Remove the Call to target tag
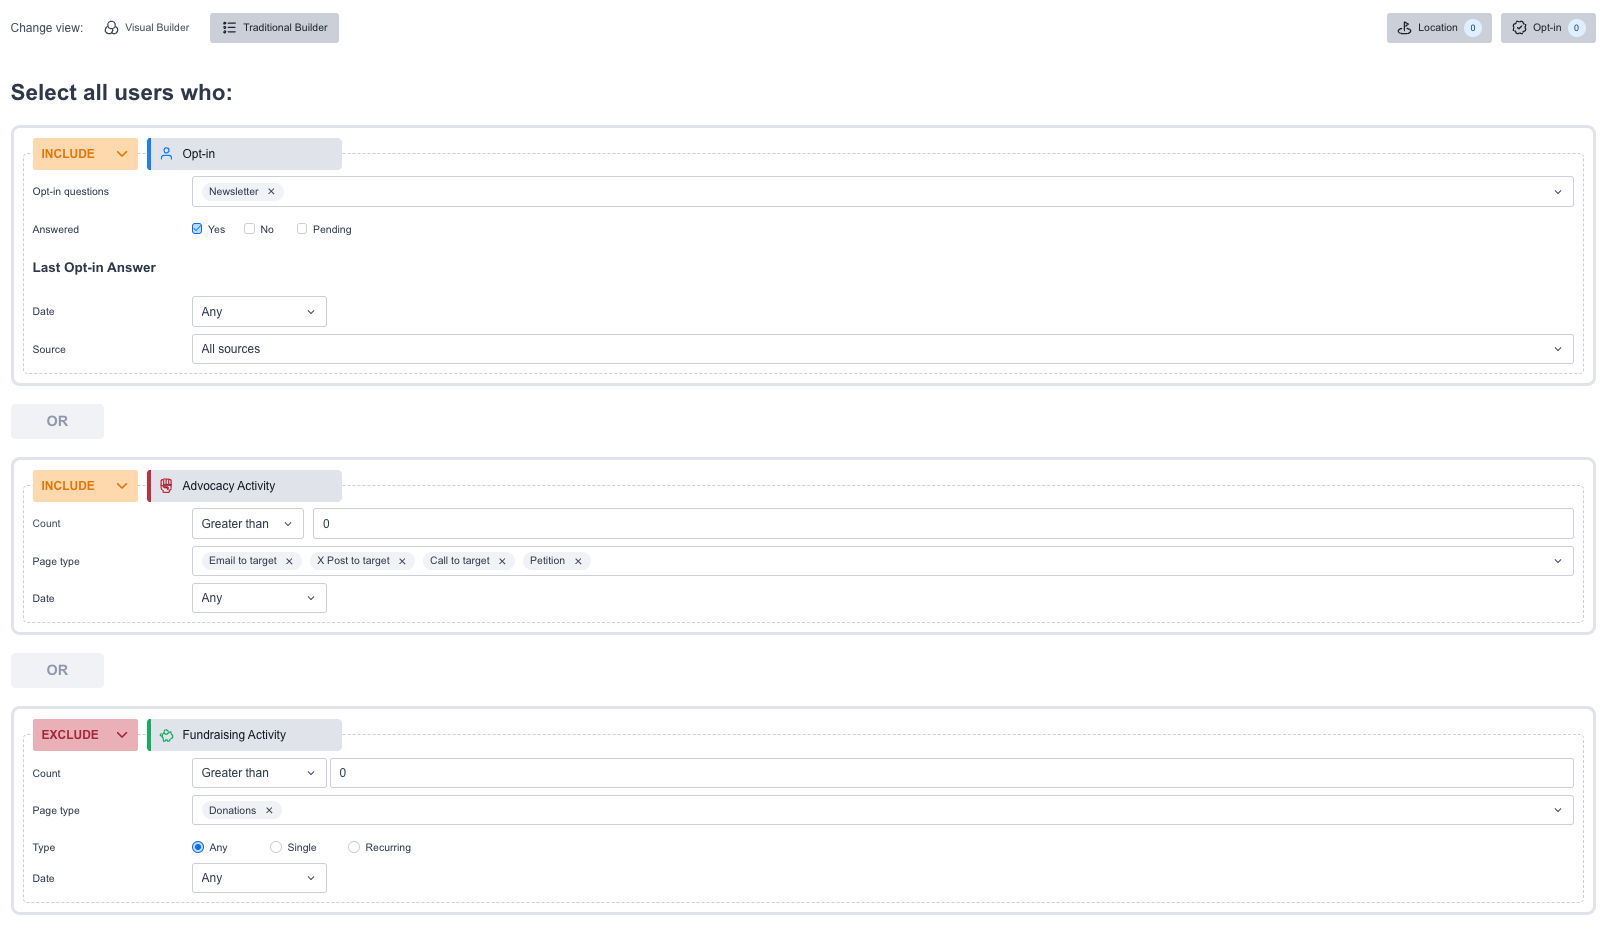 tap(502, 561)
